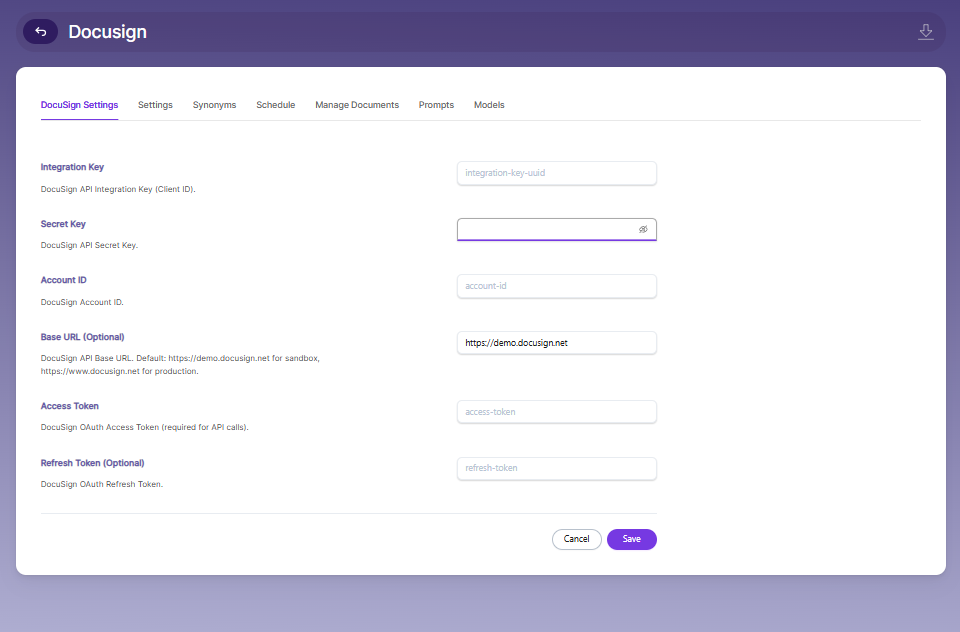The height and width of the screenshot is (632, 960).
Task: Open the DocuSign Settings tab
Action: (79, 105)
